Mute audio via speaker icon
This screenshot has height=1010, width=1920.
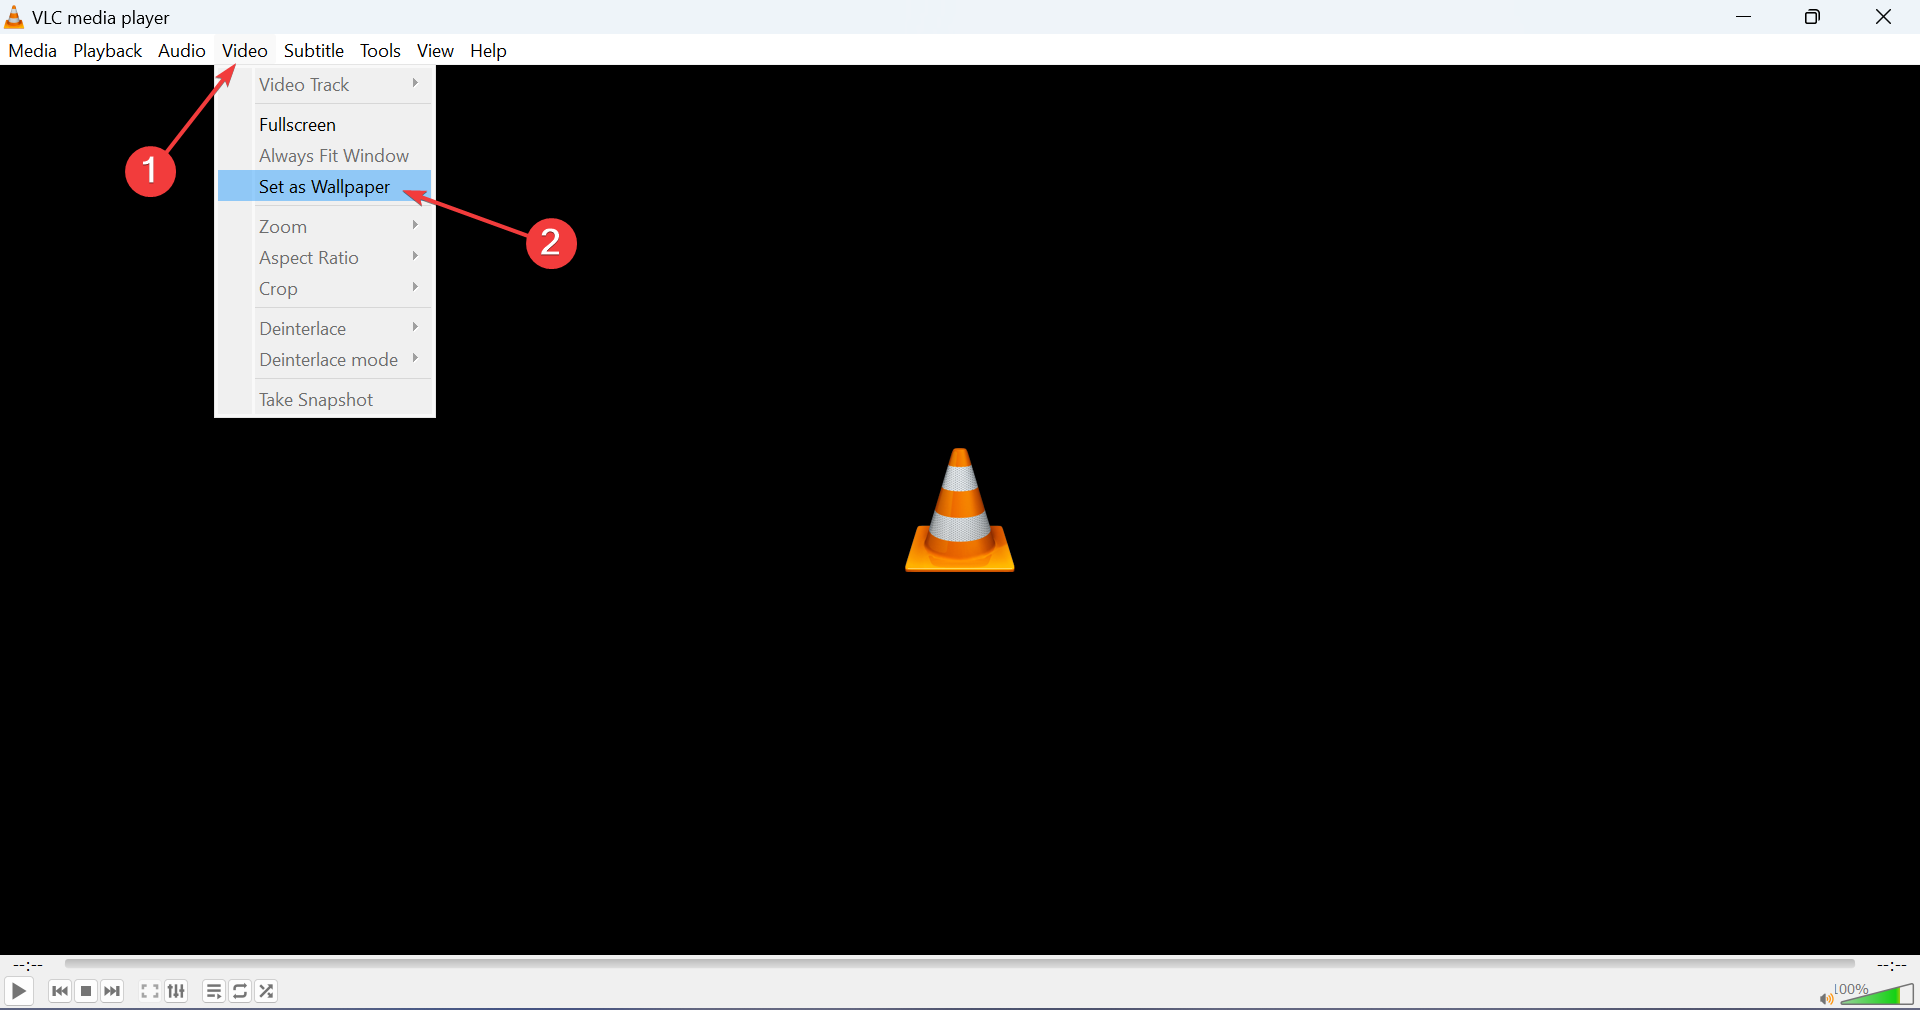pos(1826,998)
